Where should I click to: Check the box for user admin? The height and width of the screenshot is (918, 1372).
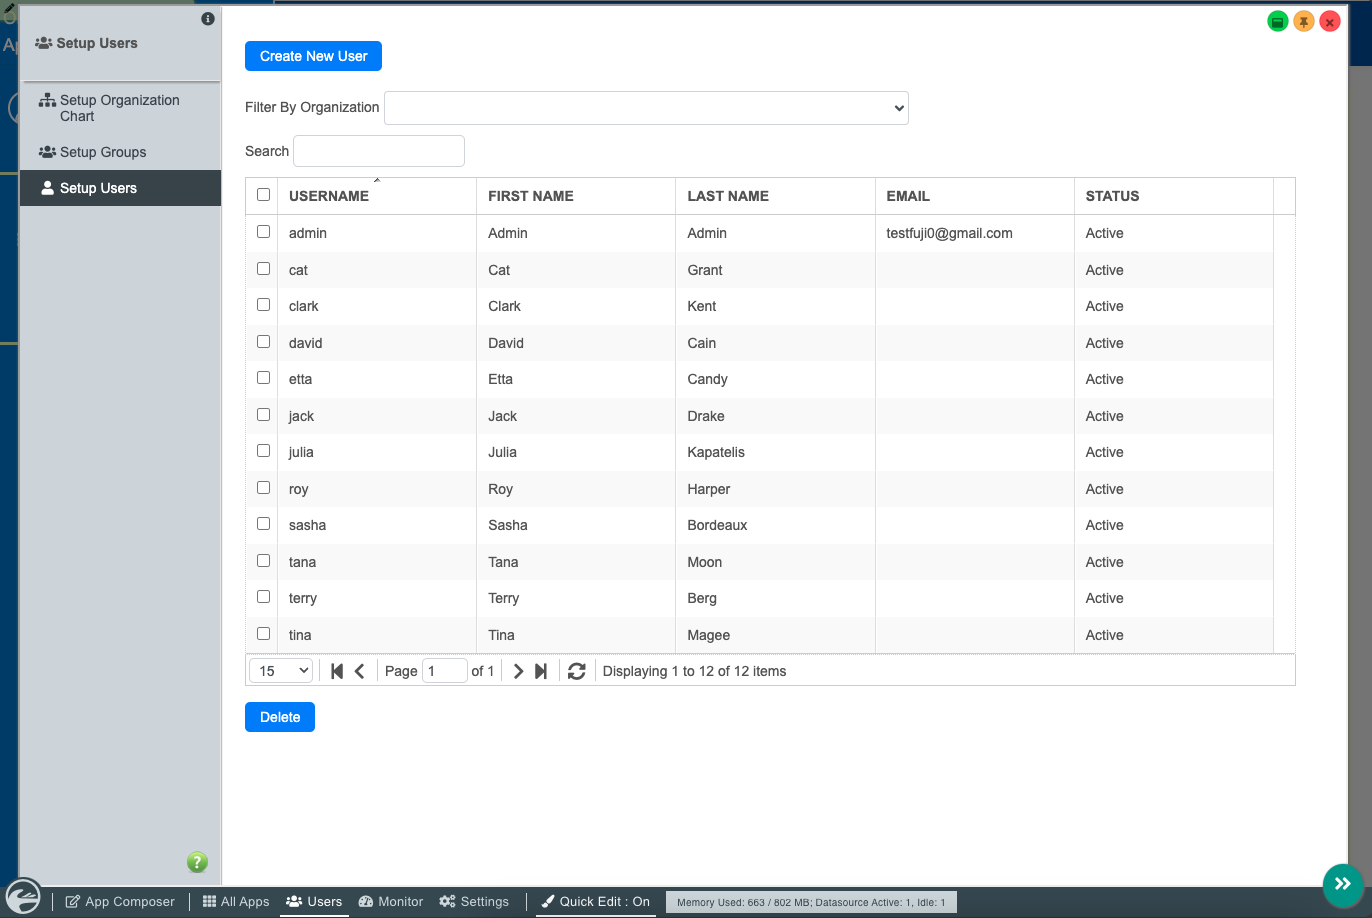coord(264,232)
